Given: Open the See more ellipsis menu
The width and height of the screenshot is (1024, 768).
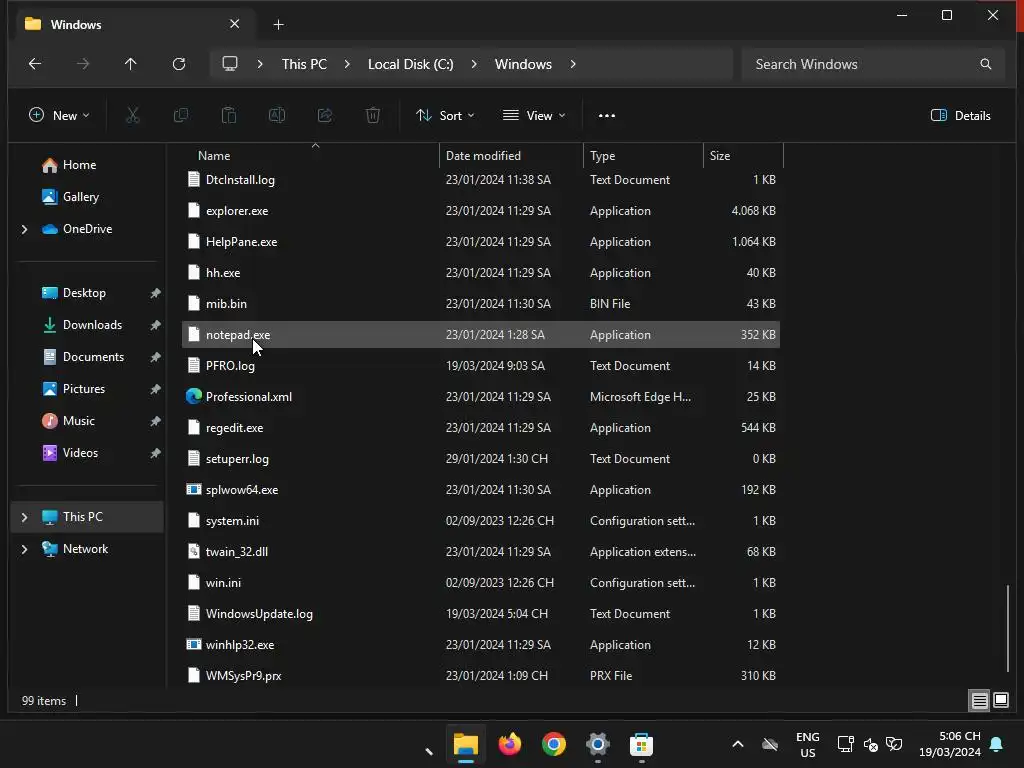Looking at the screenshot, I should 607,116.
